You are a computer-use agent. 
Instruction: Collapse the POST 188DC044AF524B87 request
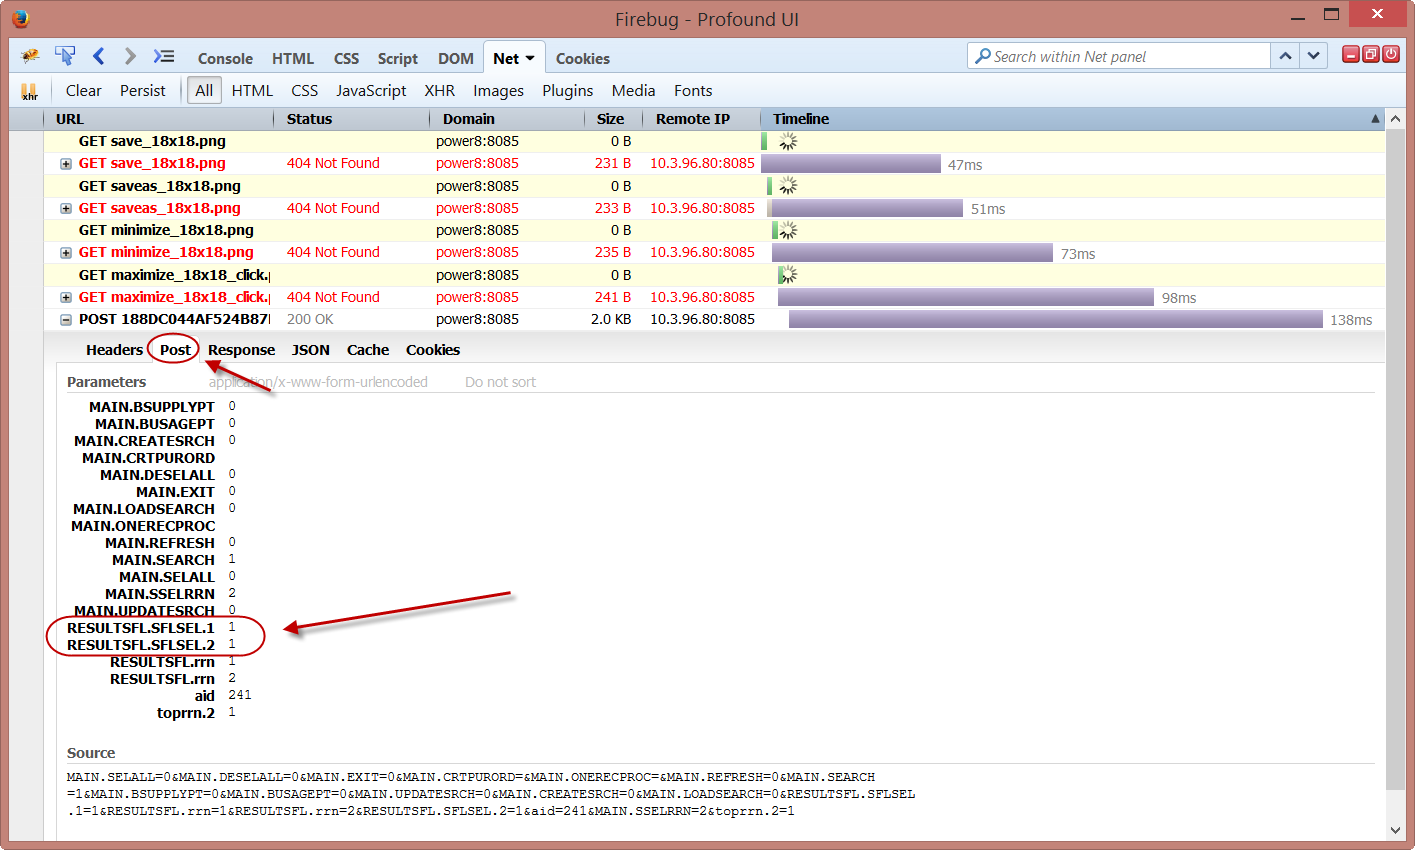(66, 320)
